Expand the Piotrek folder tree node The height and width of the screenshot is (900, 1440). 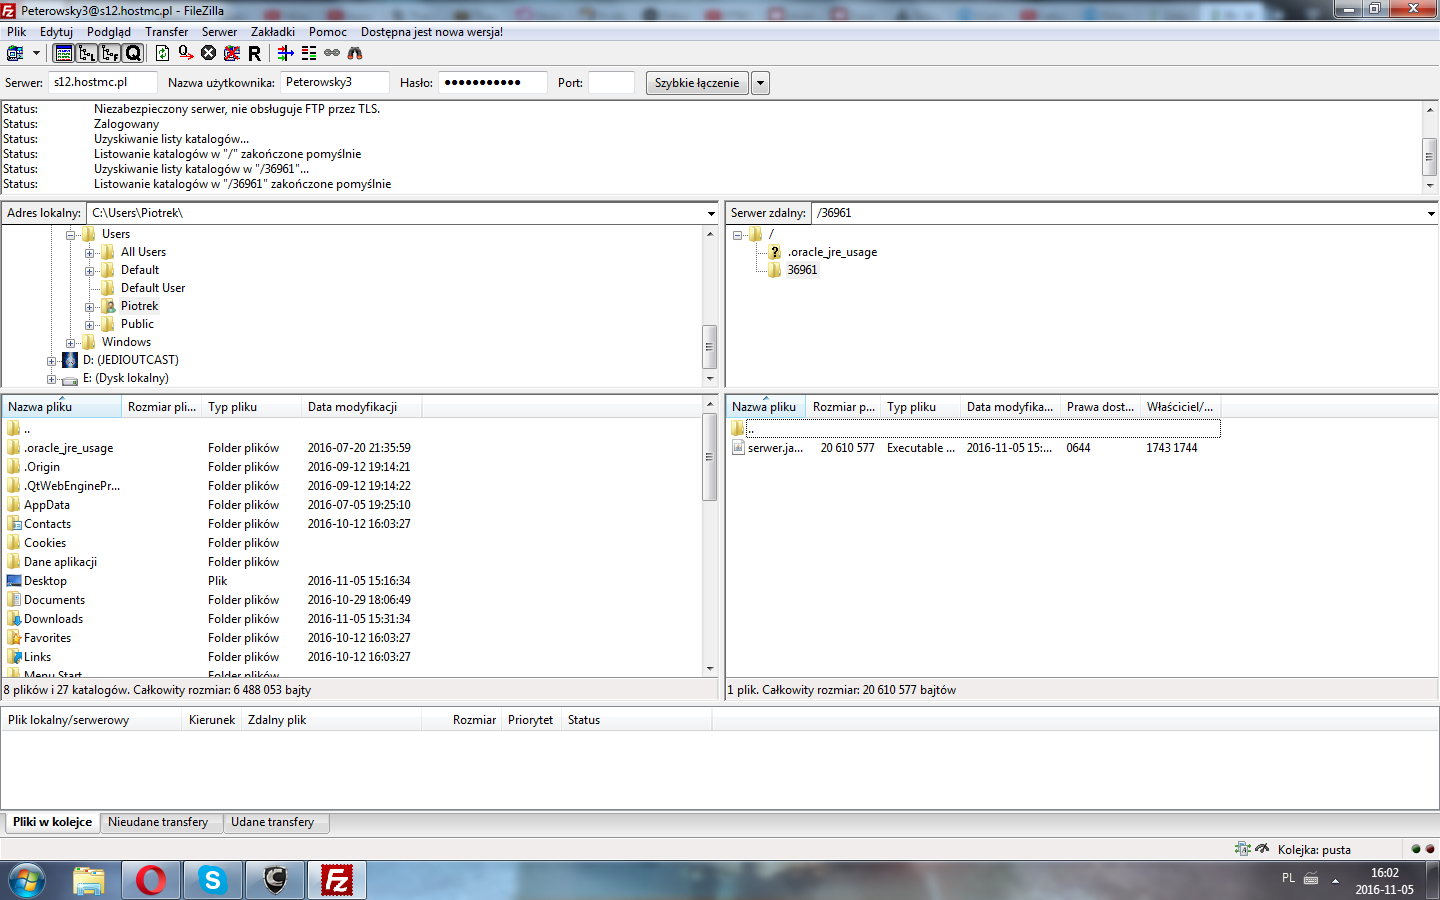coord(89,307)
